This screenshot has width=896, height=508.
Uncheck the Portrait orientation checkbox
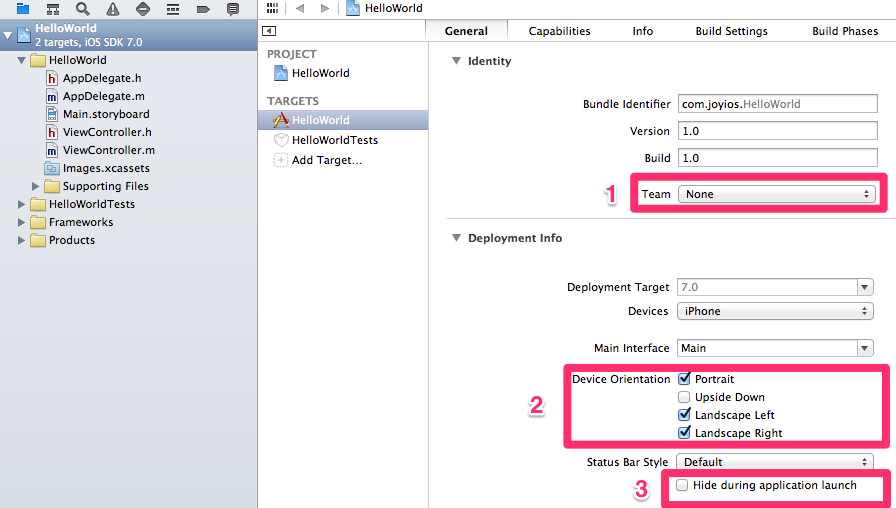pos(684,379)
